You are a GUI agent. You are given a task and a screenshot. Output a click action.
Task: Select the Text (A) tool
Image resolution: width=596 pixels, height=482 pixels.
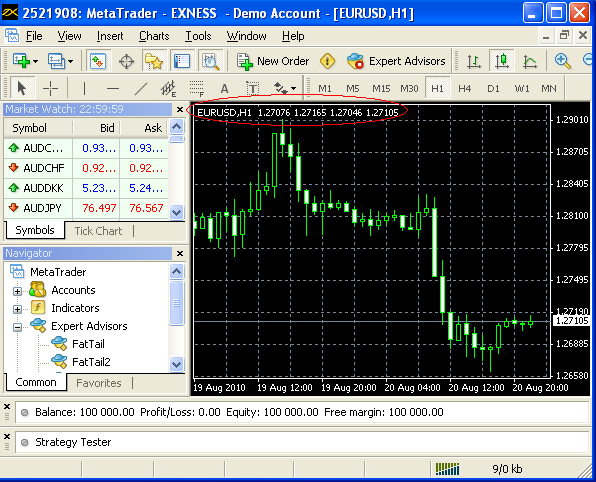click(225, 89)
